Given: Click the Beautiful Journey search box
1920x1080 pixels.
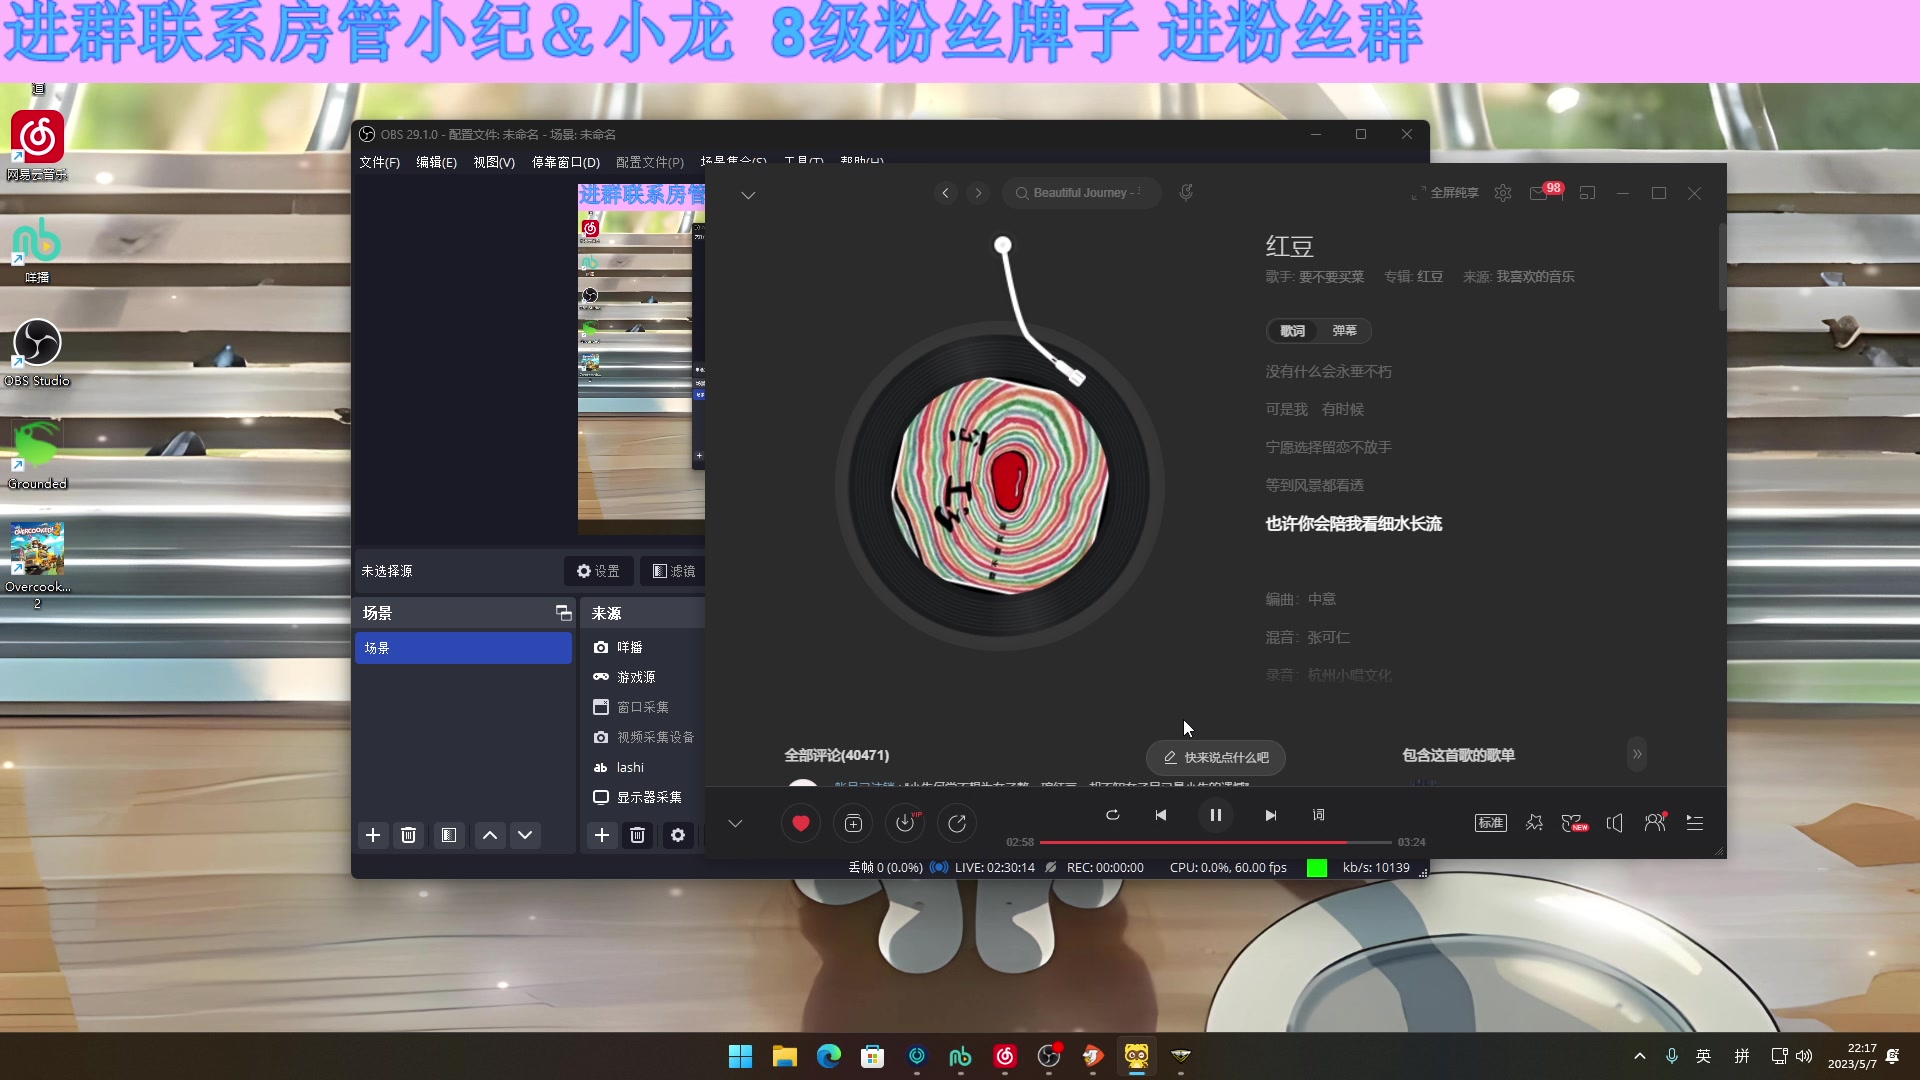Looking at the screenshot, I should (x=1082, y=193).
